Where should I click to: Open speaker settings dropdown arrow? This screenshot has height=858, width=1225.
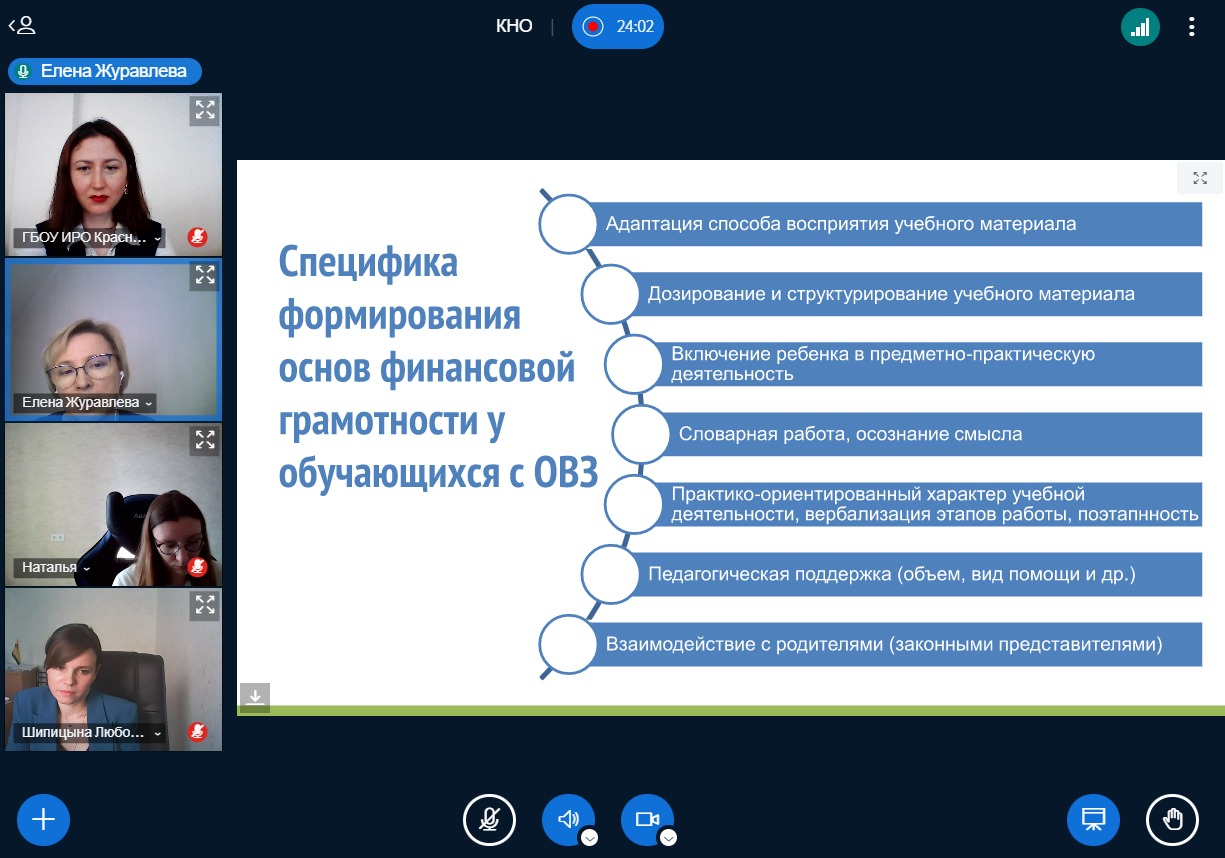point(590,838)
